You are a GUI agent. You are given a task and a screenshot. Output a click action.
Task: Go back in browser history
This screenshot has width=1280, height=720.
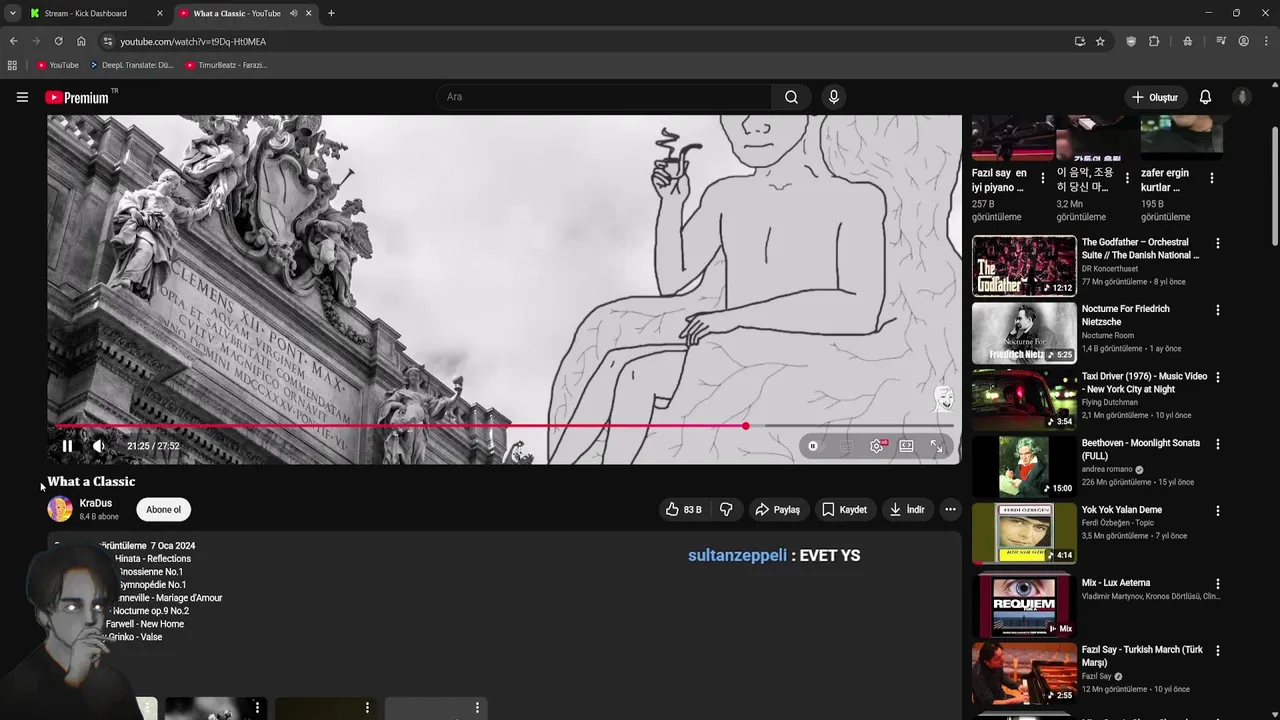pyautogui.click(x=13, y=41)
